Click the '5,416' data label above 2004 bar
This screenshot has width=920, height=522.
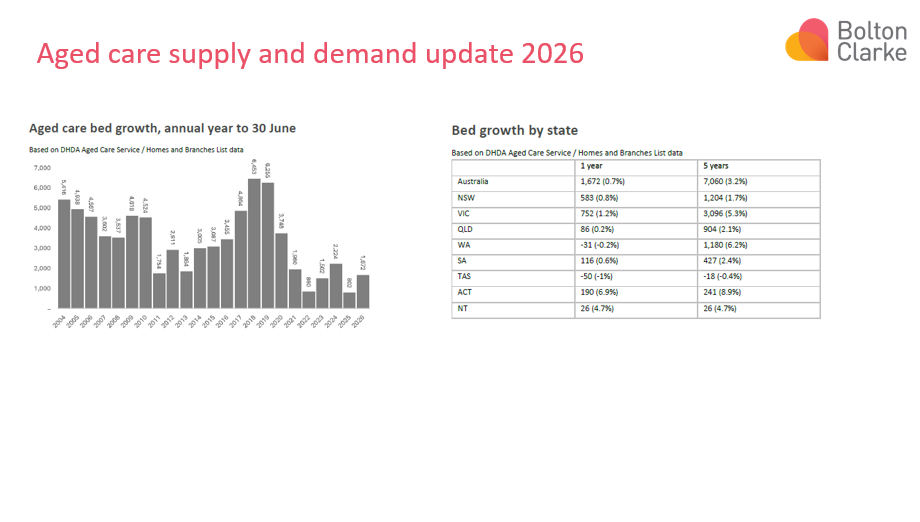pyautogui.click(x=64, y=188)
